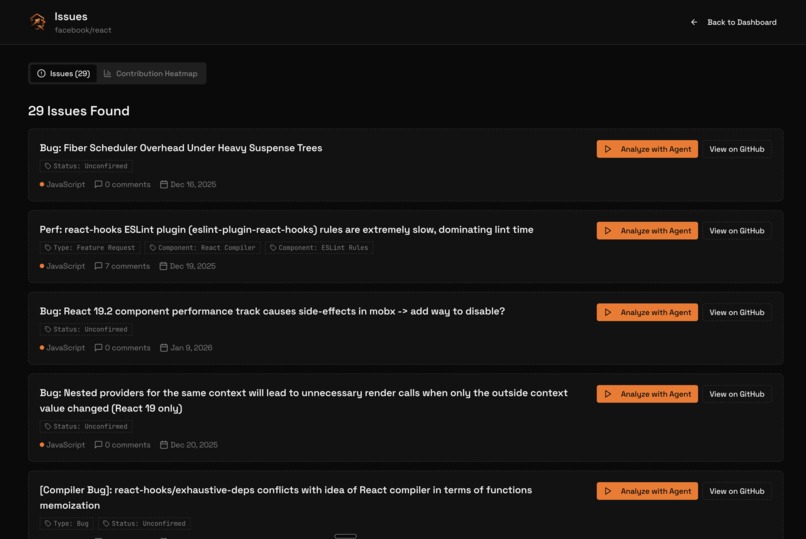Viewport: 806px width, 539px height.
Task: Open the Nested providers context issue title
Action: tap(304, 400)
